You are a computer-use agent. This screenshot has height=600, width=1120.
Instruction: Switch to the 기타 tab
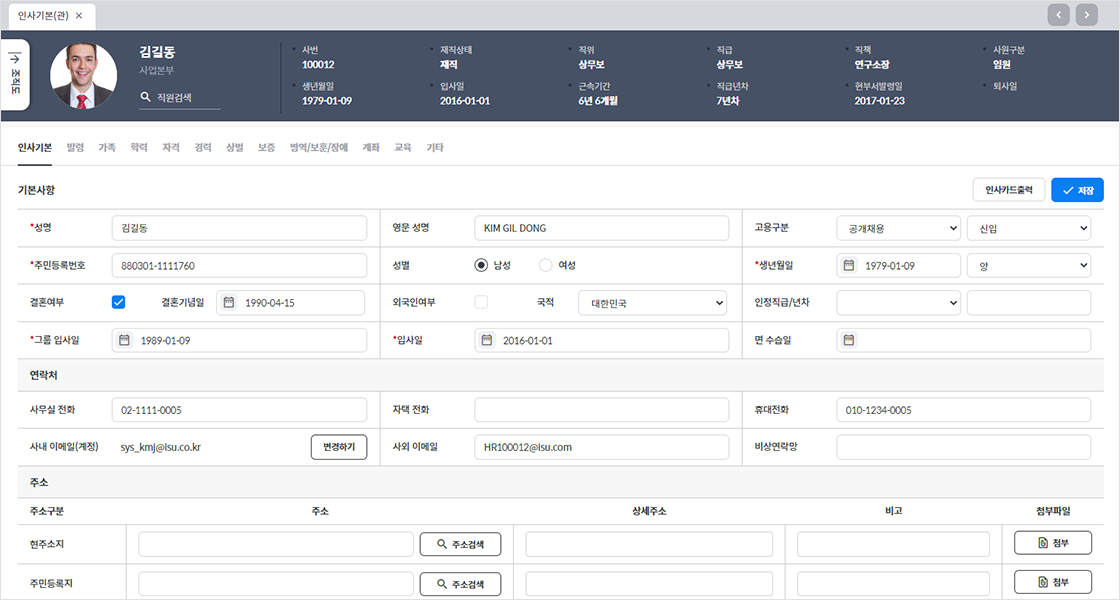pyautogui.click(x=435, y=148)
